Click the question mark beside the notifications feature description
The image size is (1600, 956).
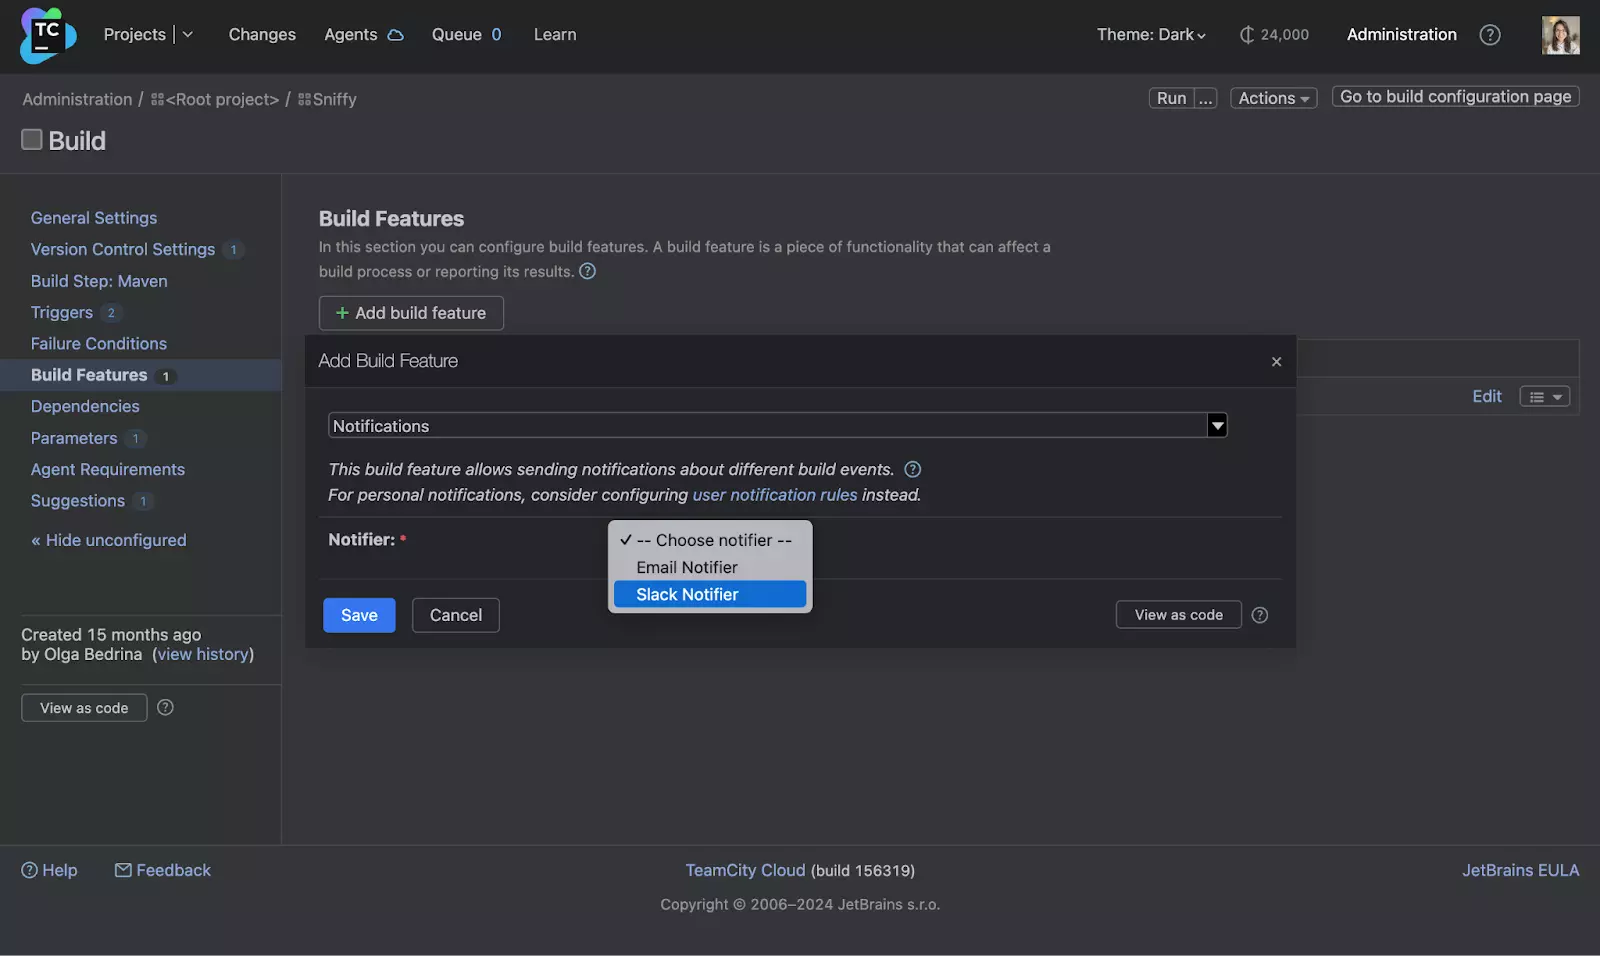pyautogui.click(x=912, y=469)
